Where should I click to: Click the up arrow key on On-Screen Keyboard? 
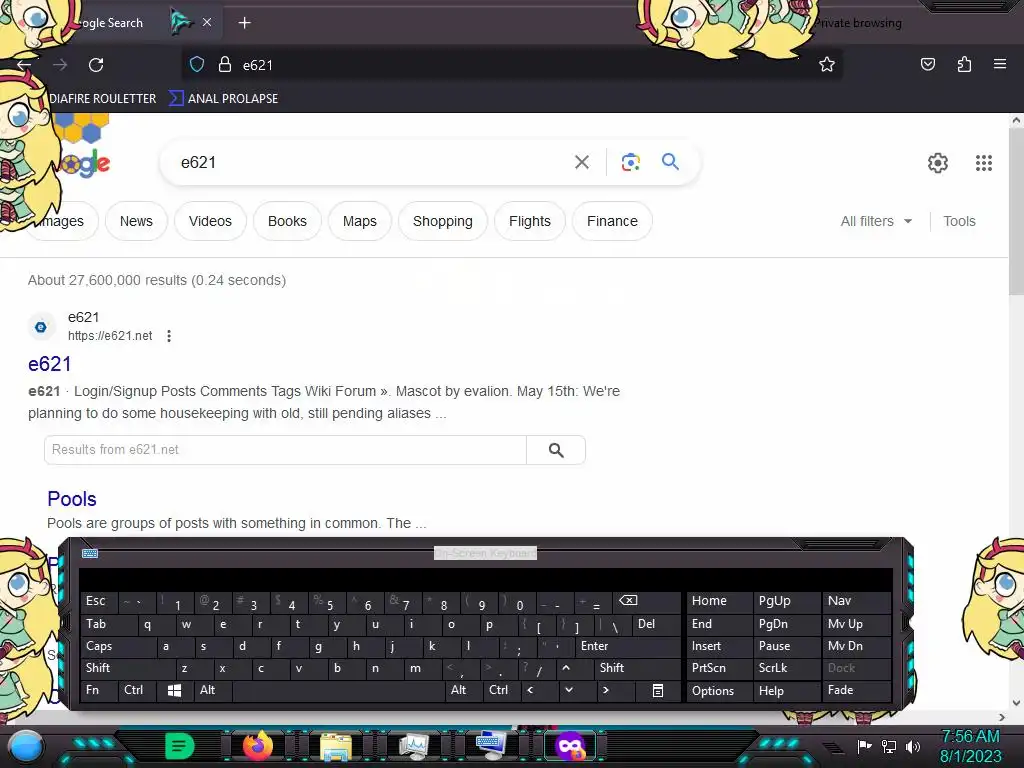pos(566,668)
